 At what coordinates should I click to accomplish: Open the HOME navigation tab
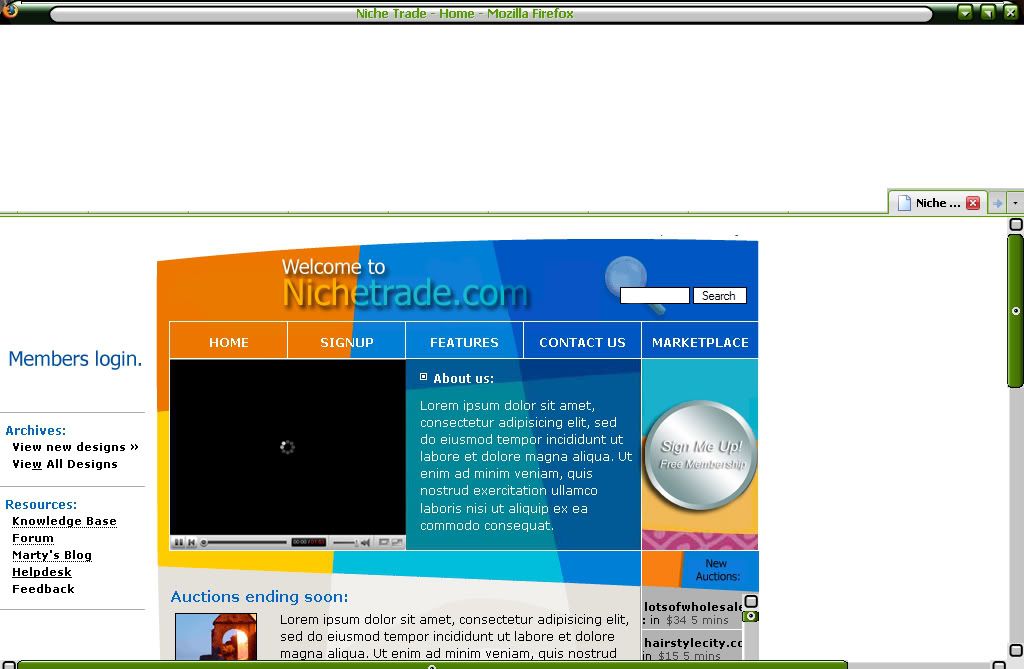229,340
